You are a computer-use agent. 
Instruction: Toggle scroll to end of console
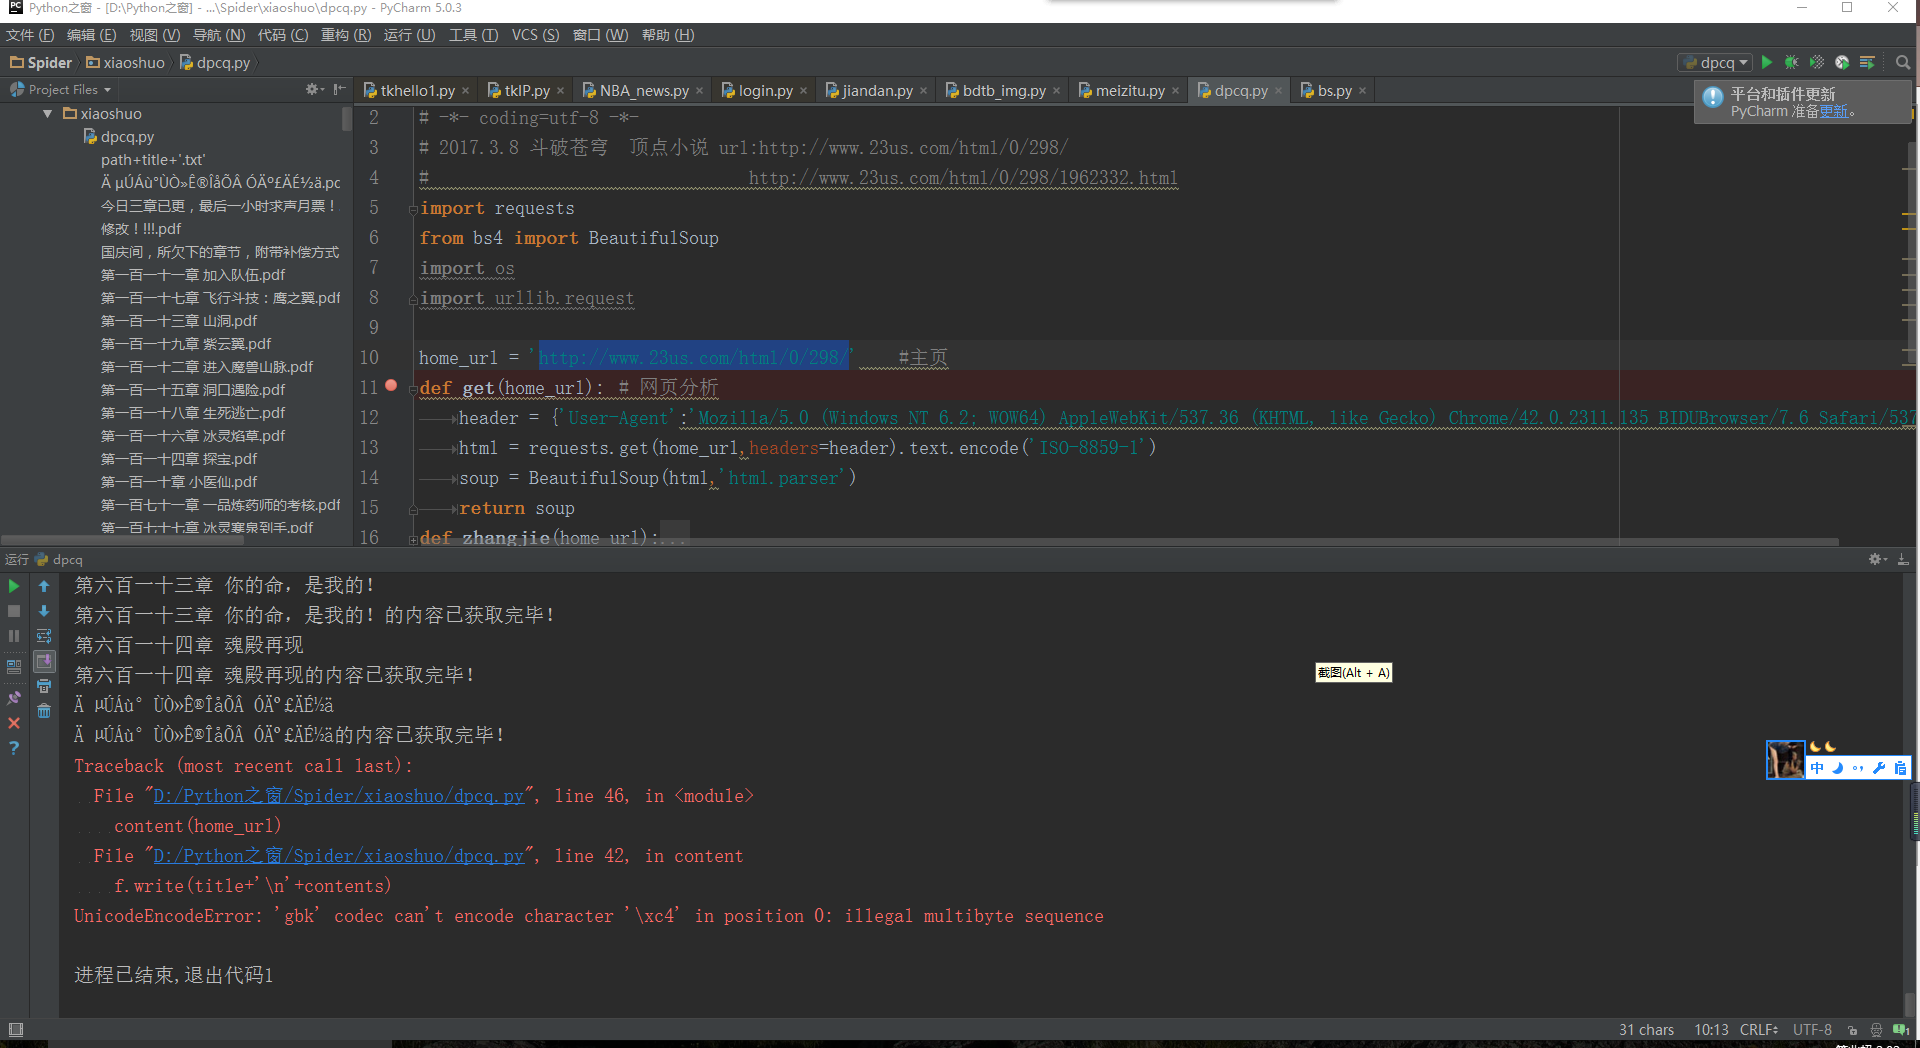(44, 661)
